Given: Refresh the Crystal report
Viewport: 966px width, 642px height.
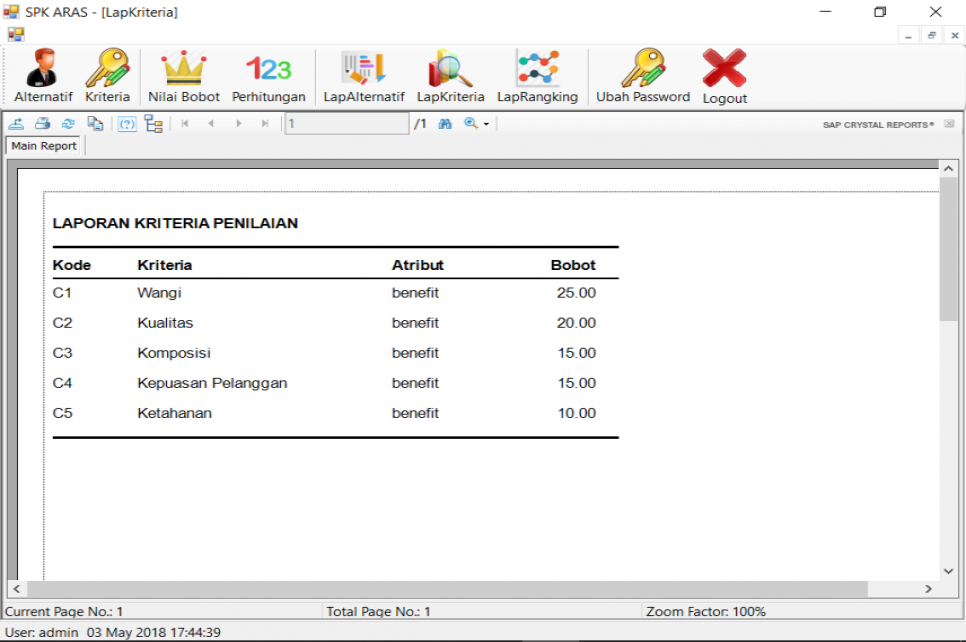Looking at the screenshot, I should [x=69, y=124].
